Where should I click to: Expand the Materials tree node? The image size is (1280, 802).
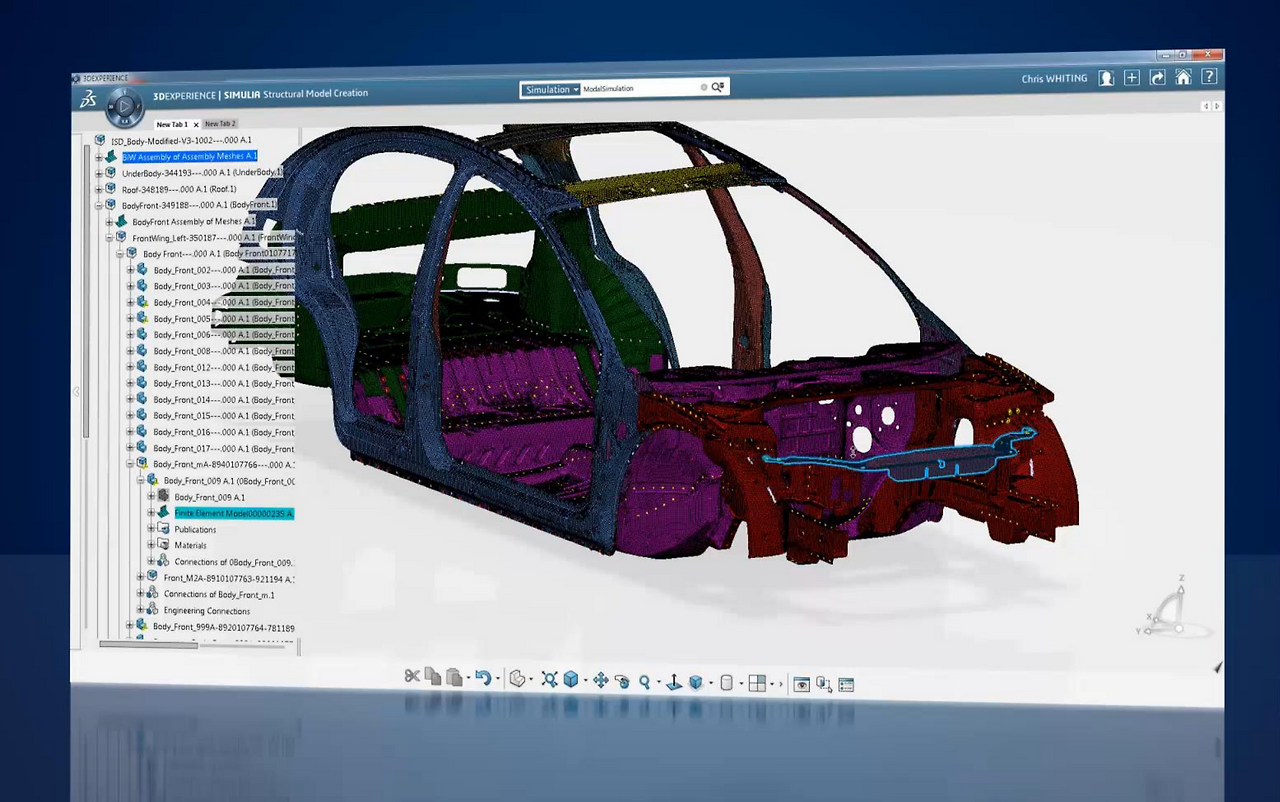151,545
